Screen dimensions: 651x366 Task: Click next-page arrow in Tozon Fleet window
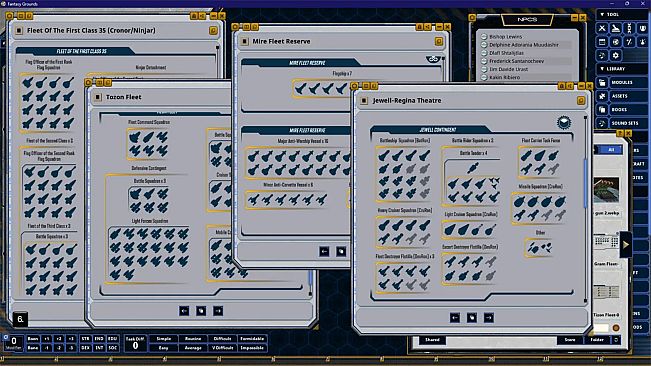(x=218, y=311)
